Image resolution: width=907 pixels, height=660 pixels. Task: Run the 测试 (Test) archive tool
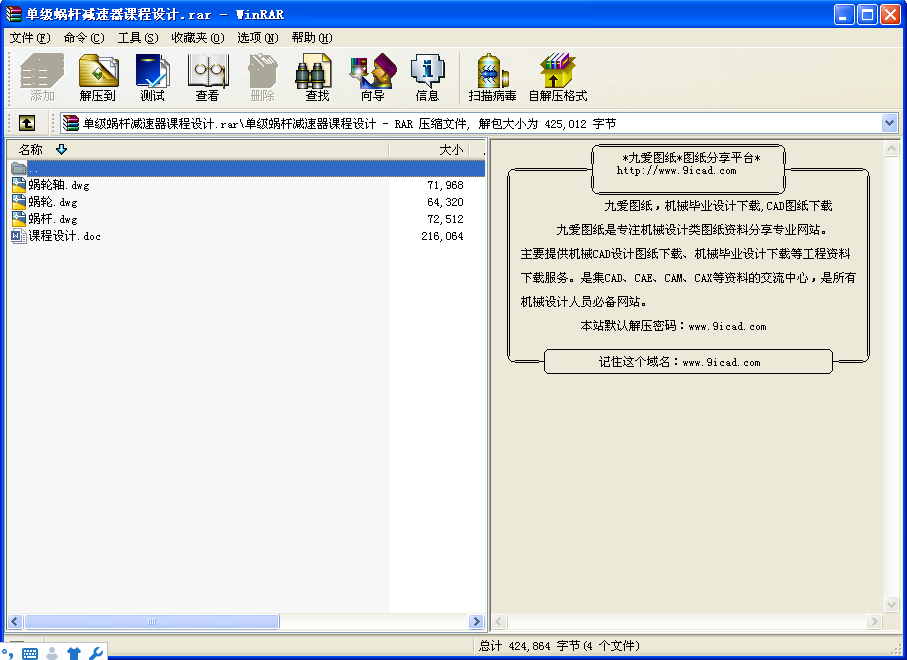153,78
